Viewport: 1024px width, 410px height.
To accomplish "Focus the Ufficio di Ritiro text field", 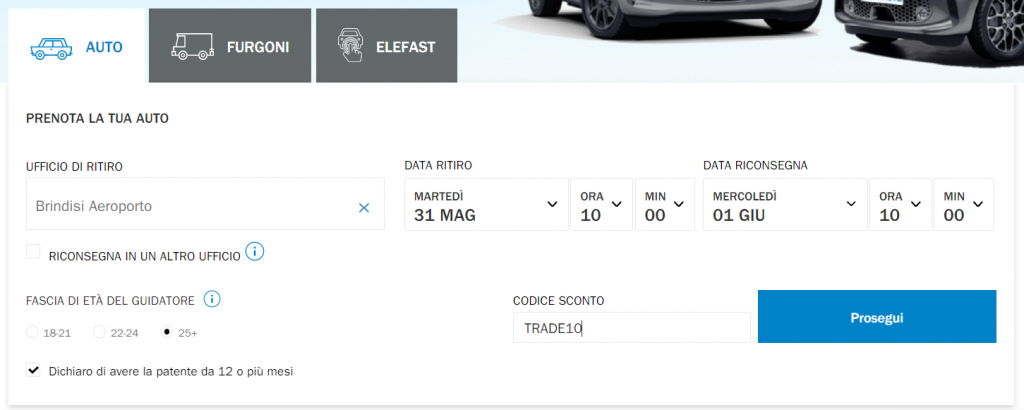I will (190, 207).
